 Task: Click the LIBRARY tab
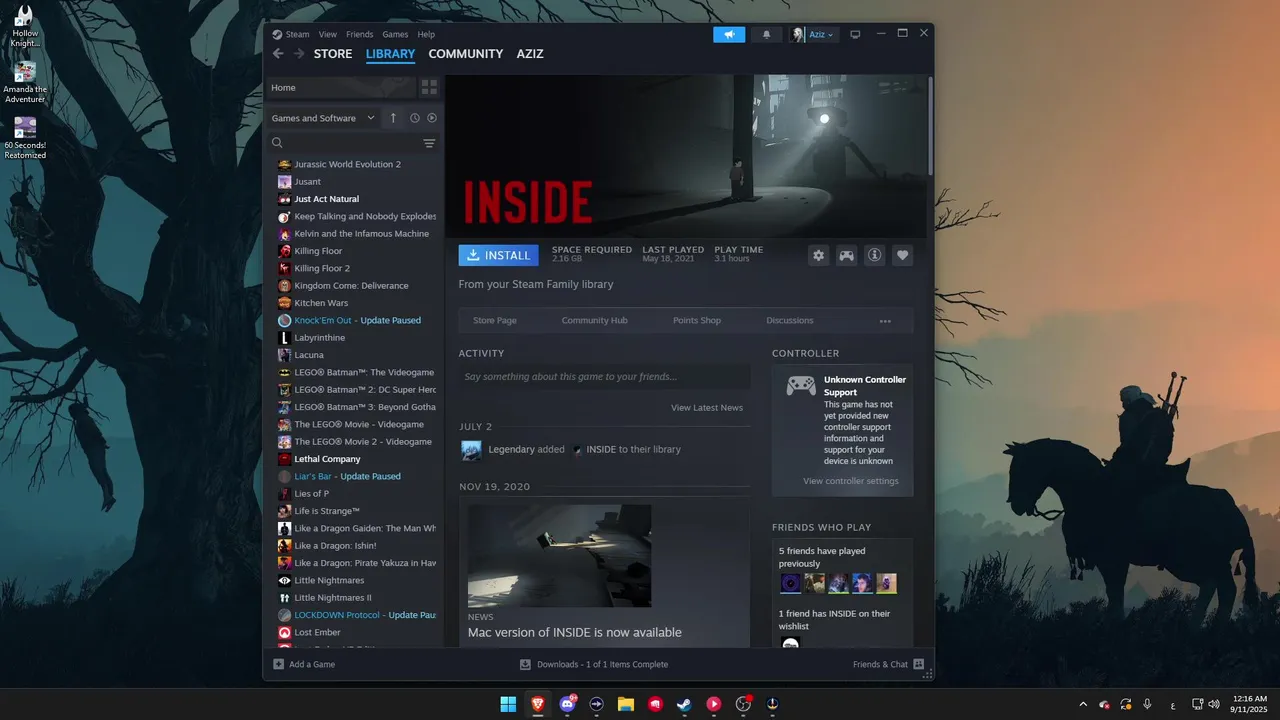[x=390, y=54]
